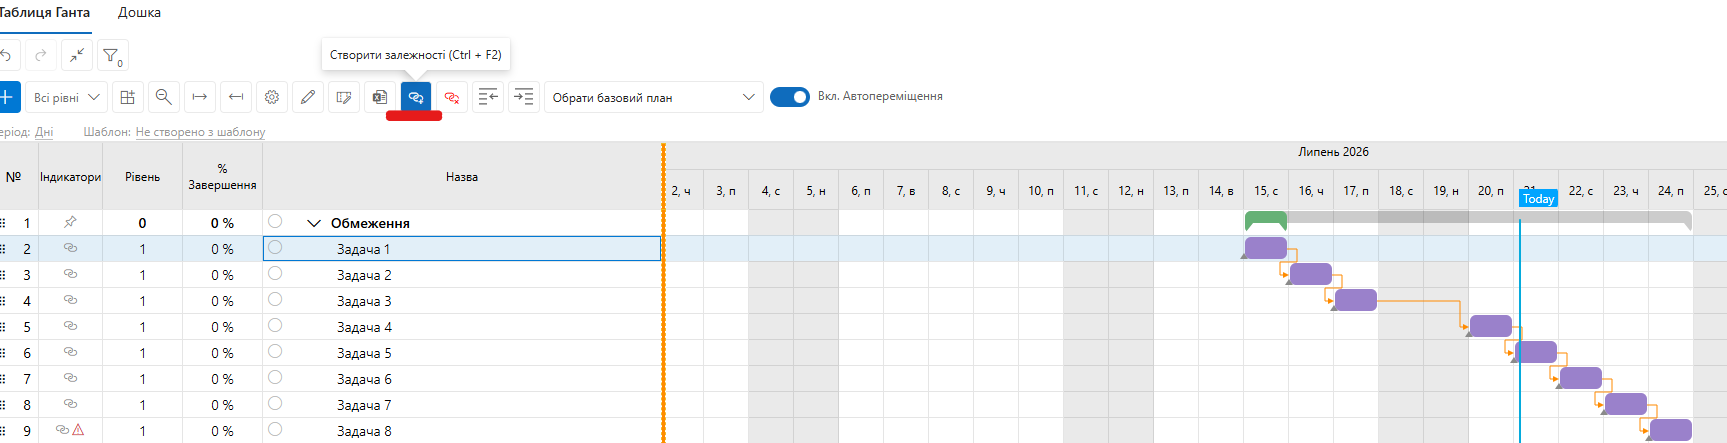Click the indent task icon
The height and width of the screenshot is (443, 1727).
523,97
